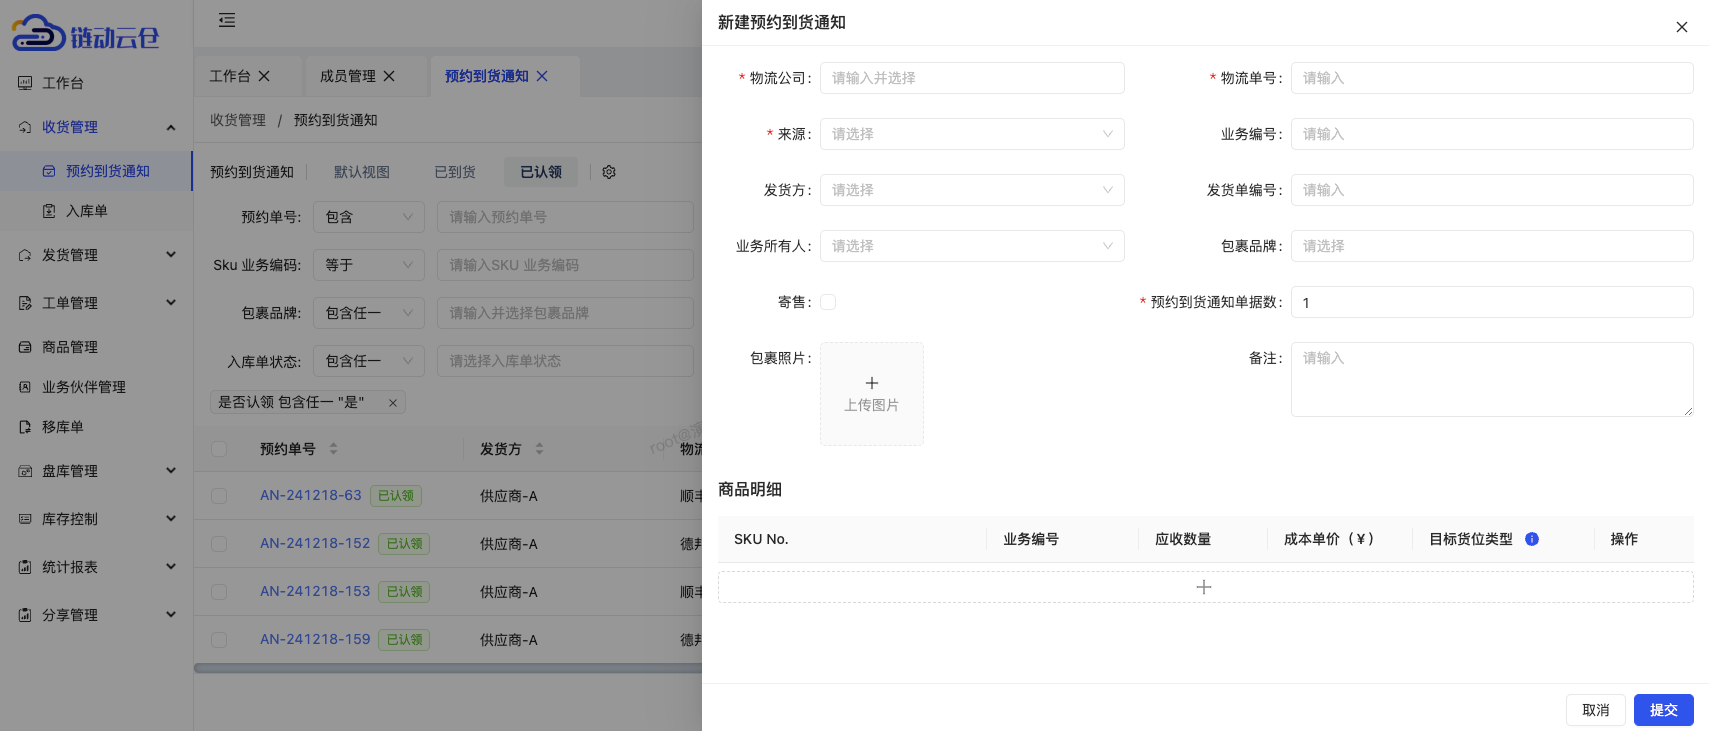Viewport: 1709px width, 731px height.
Task: Remove the 是否认领 filter tag
Action: click(393, 403)
